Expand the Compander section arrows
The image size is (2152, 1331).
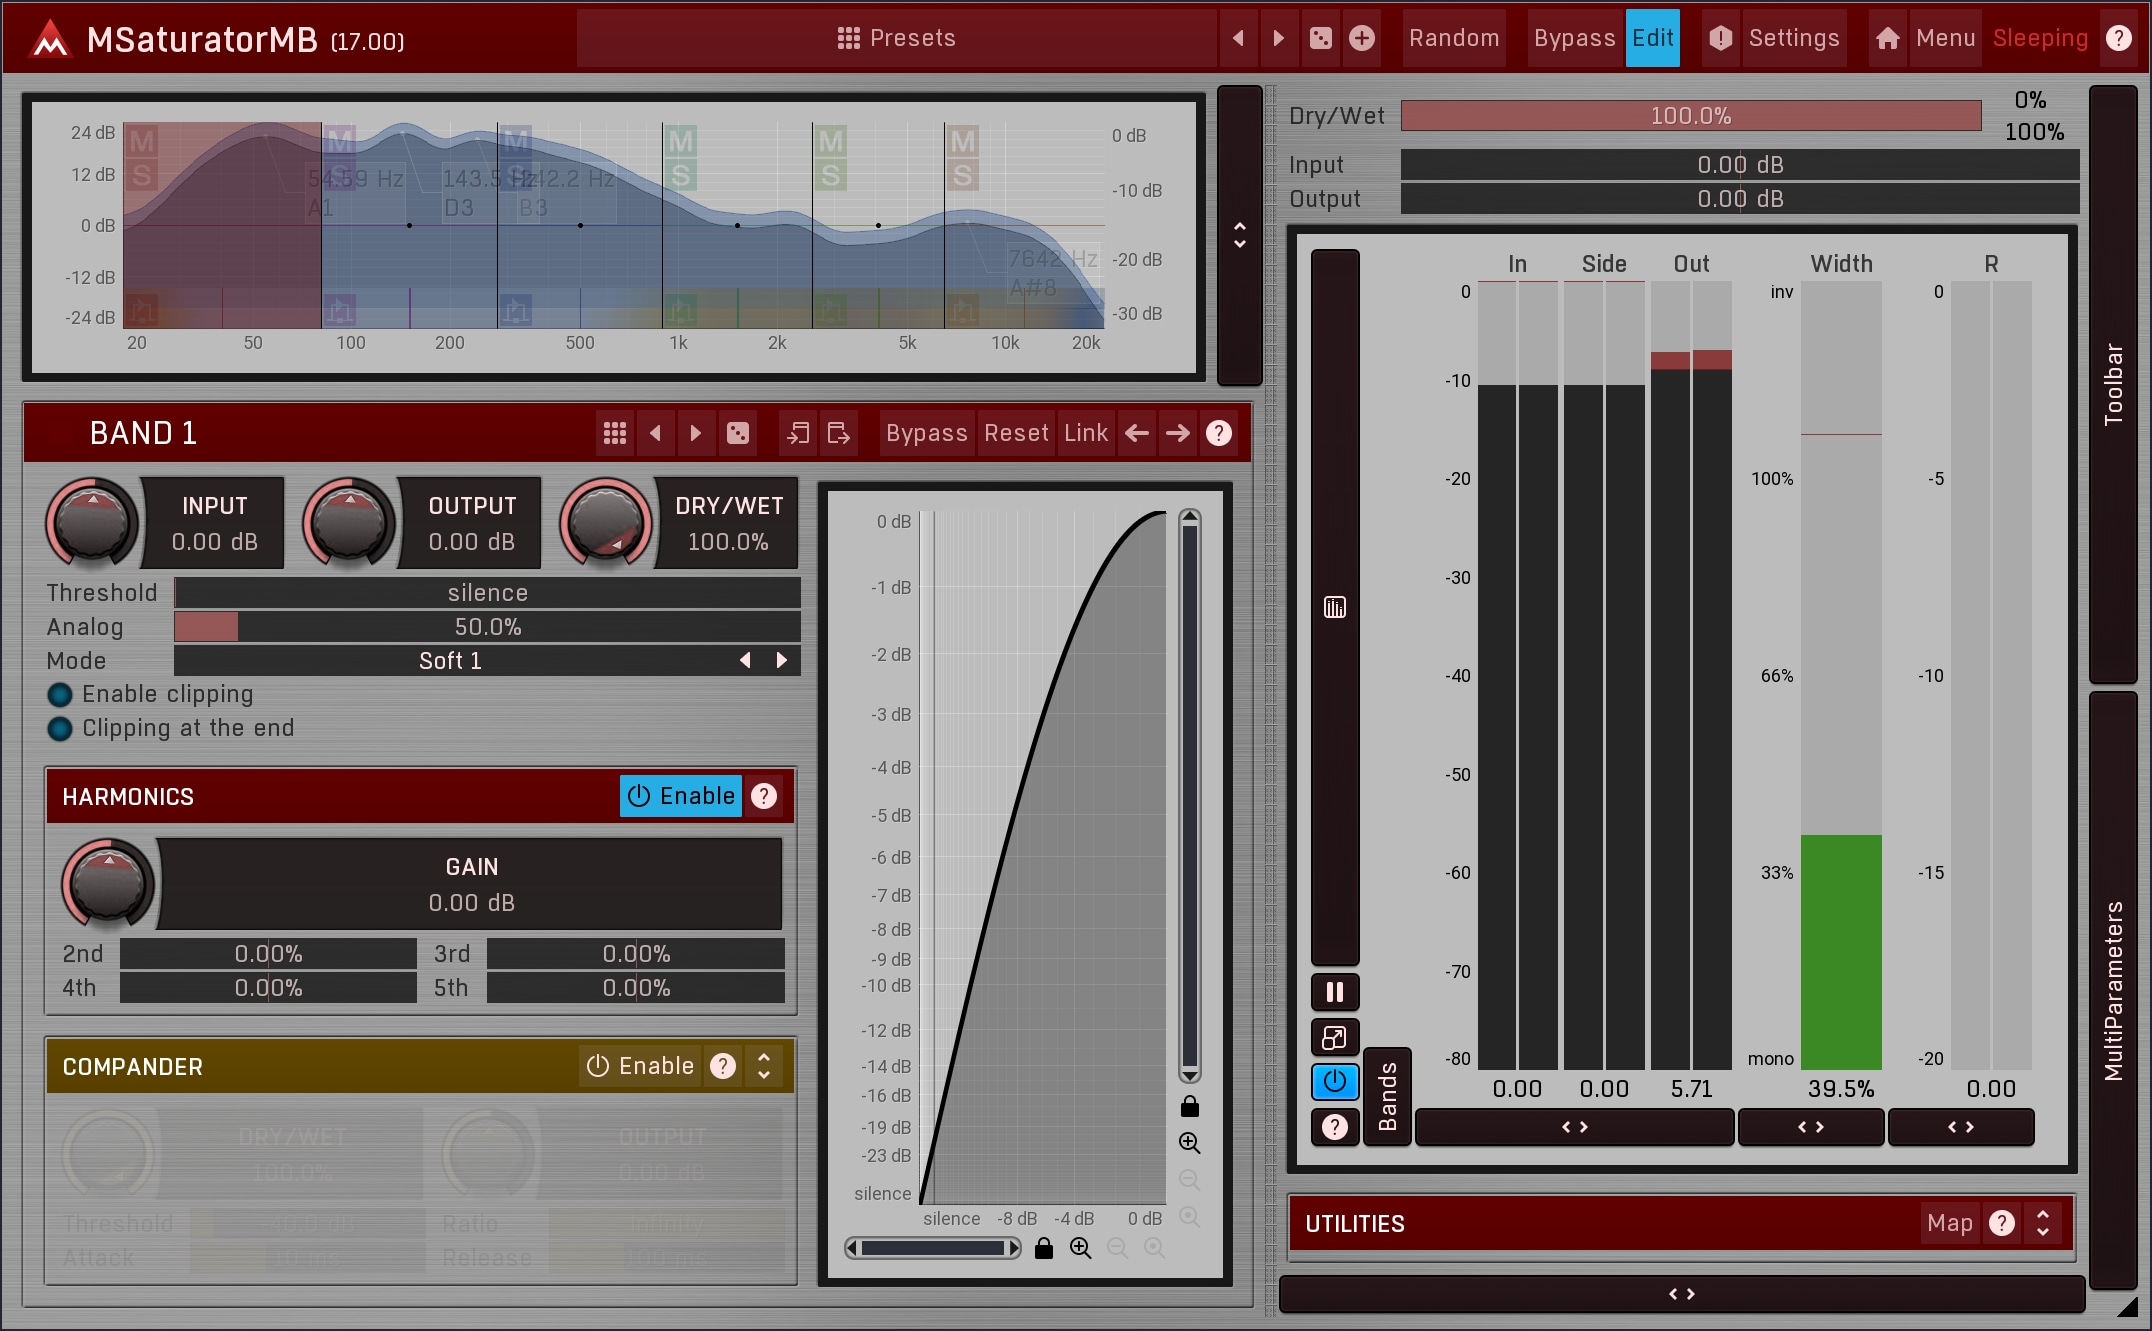click(764, 1066)
